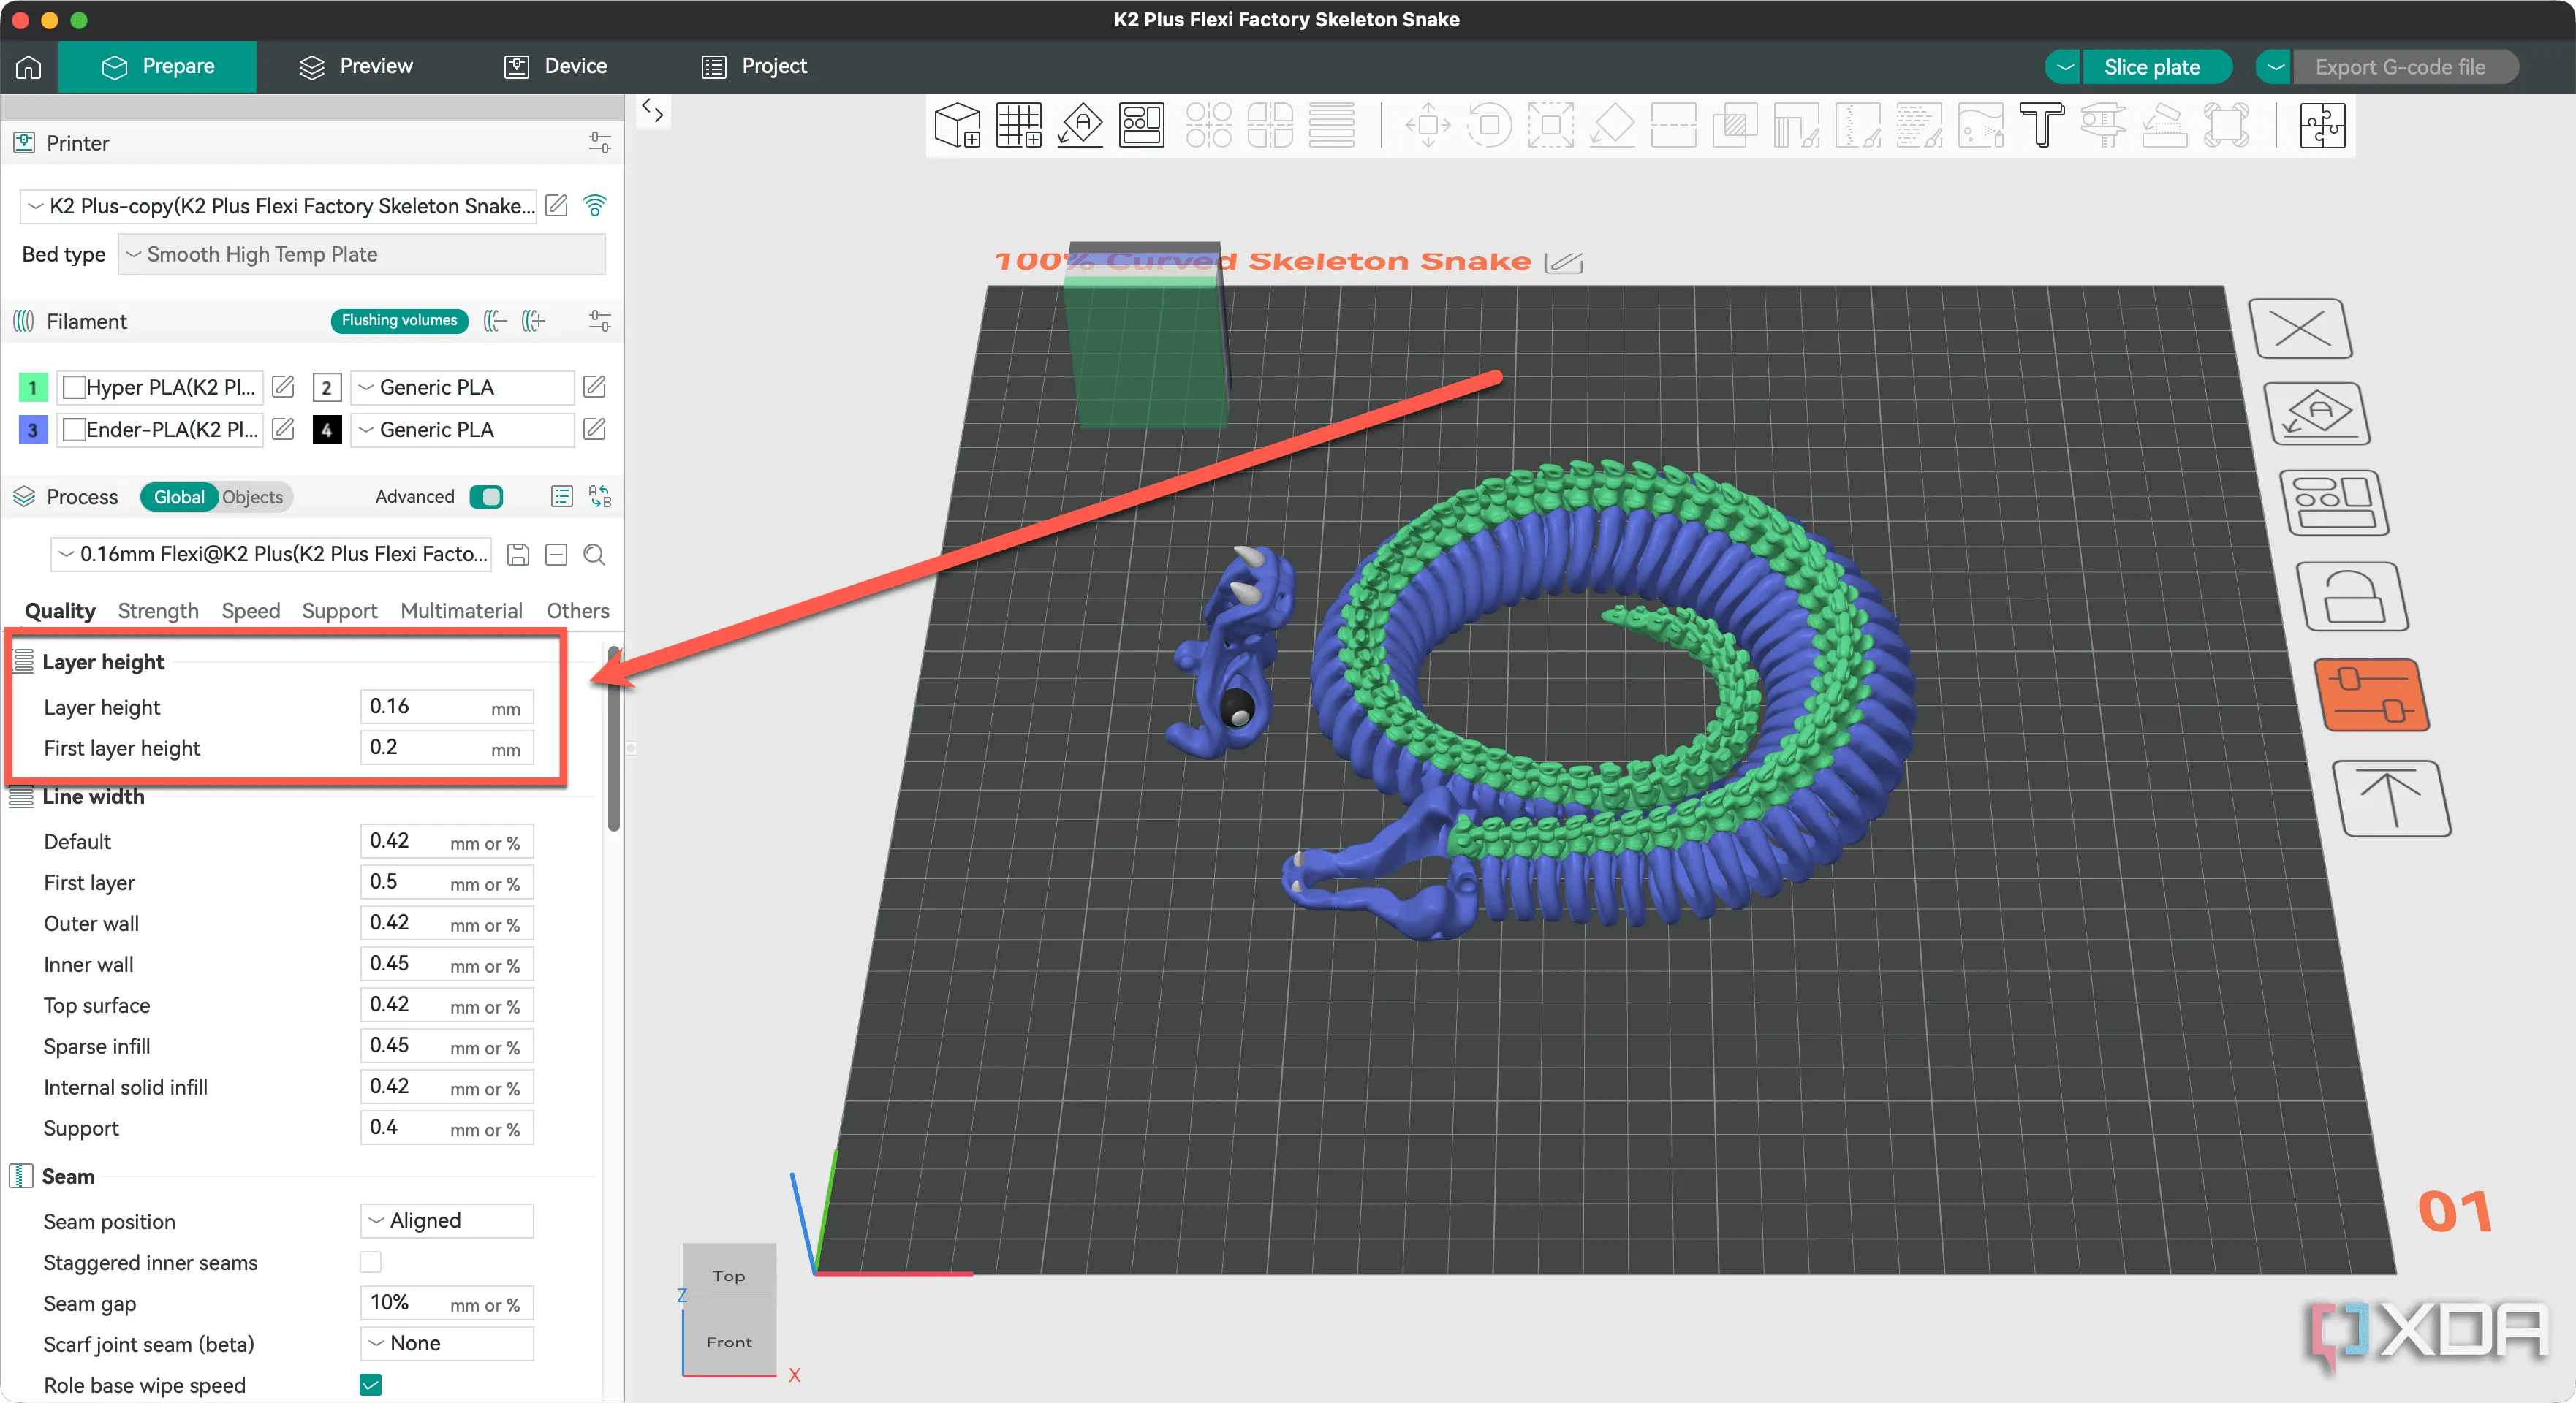Click the First layer height value field

447,748
